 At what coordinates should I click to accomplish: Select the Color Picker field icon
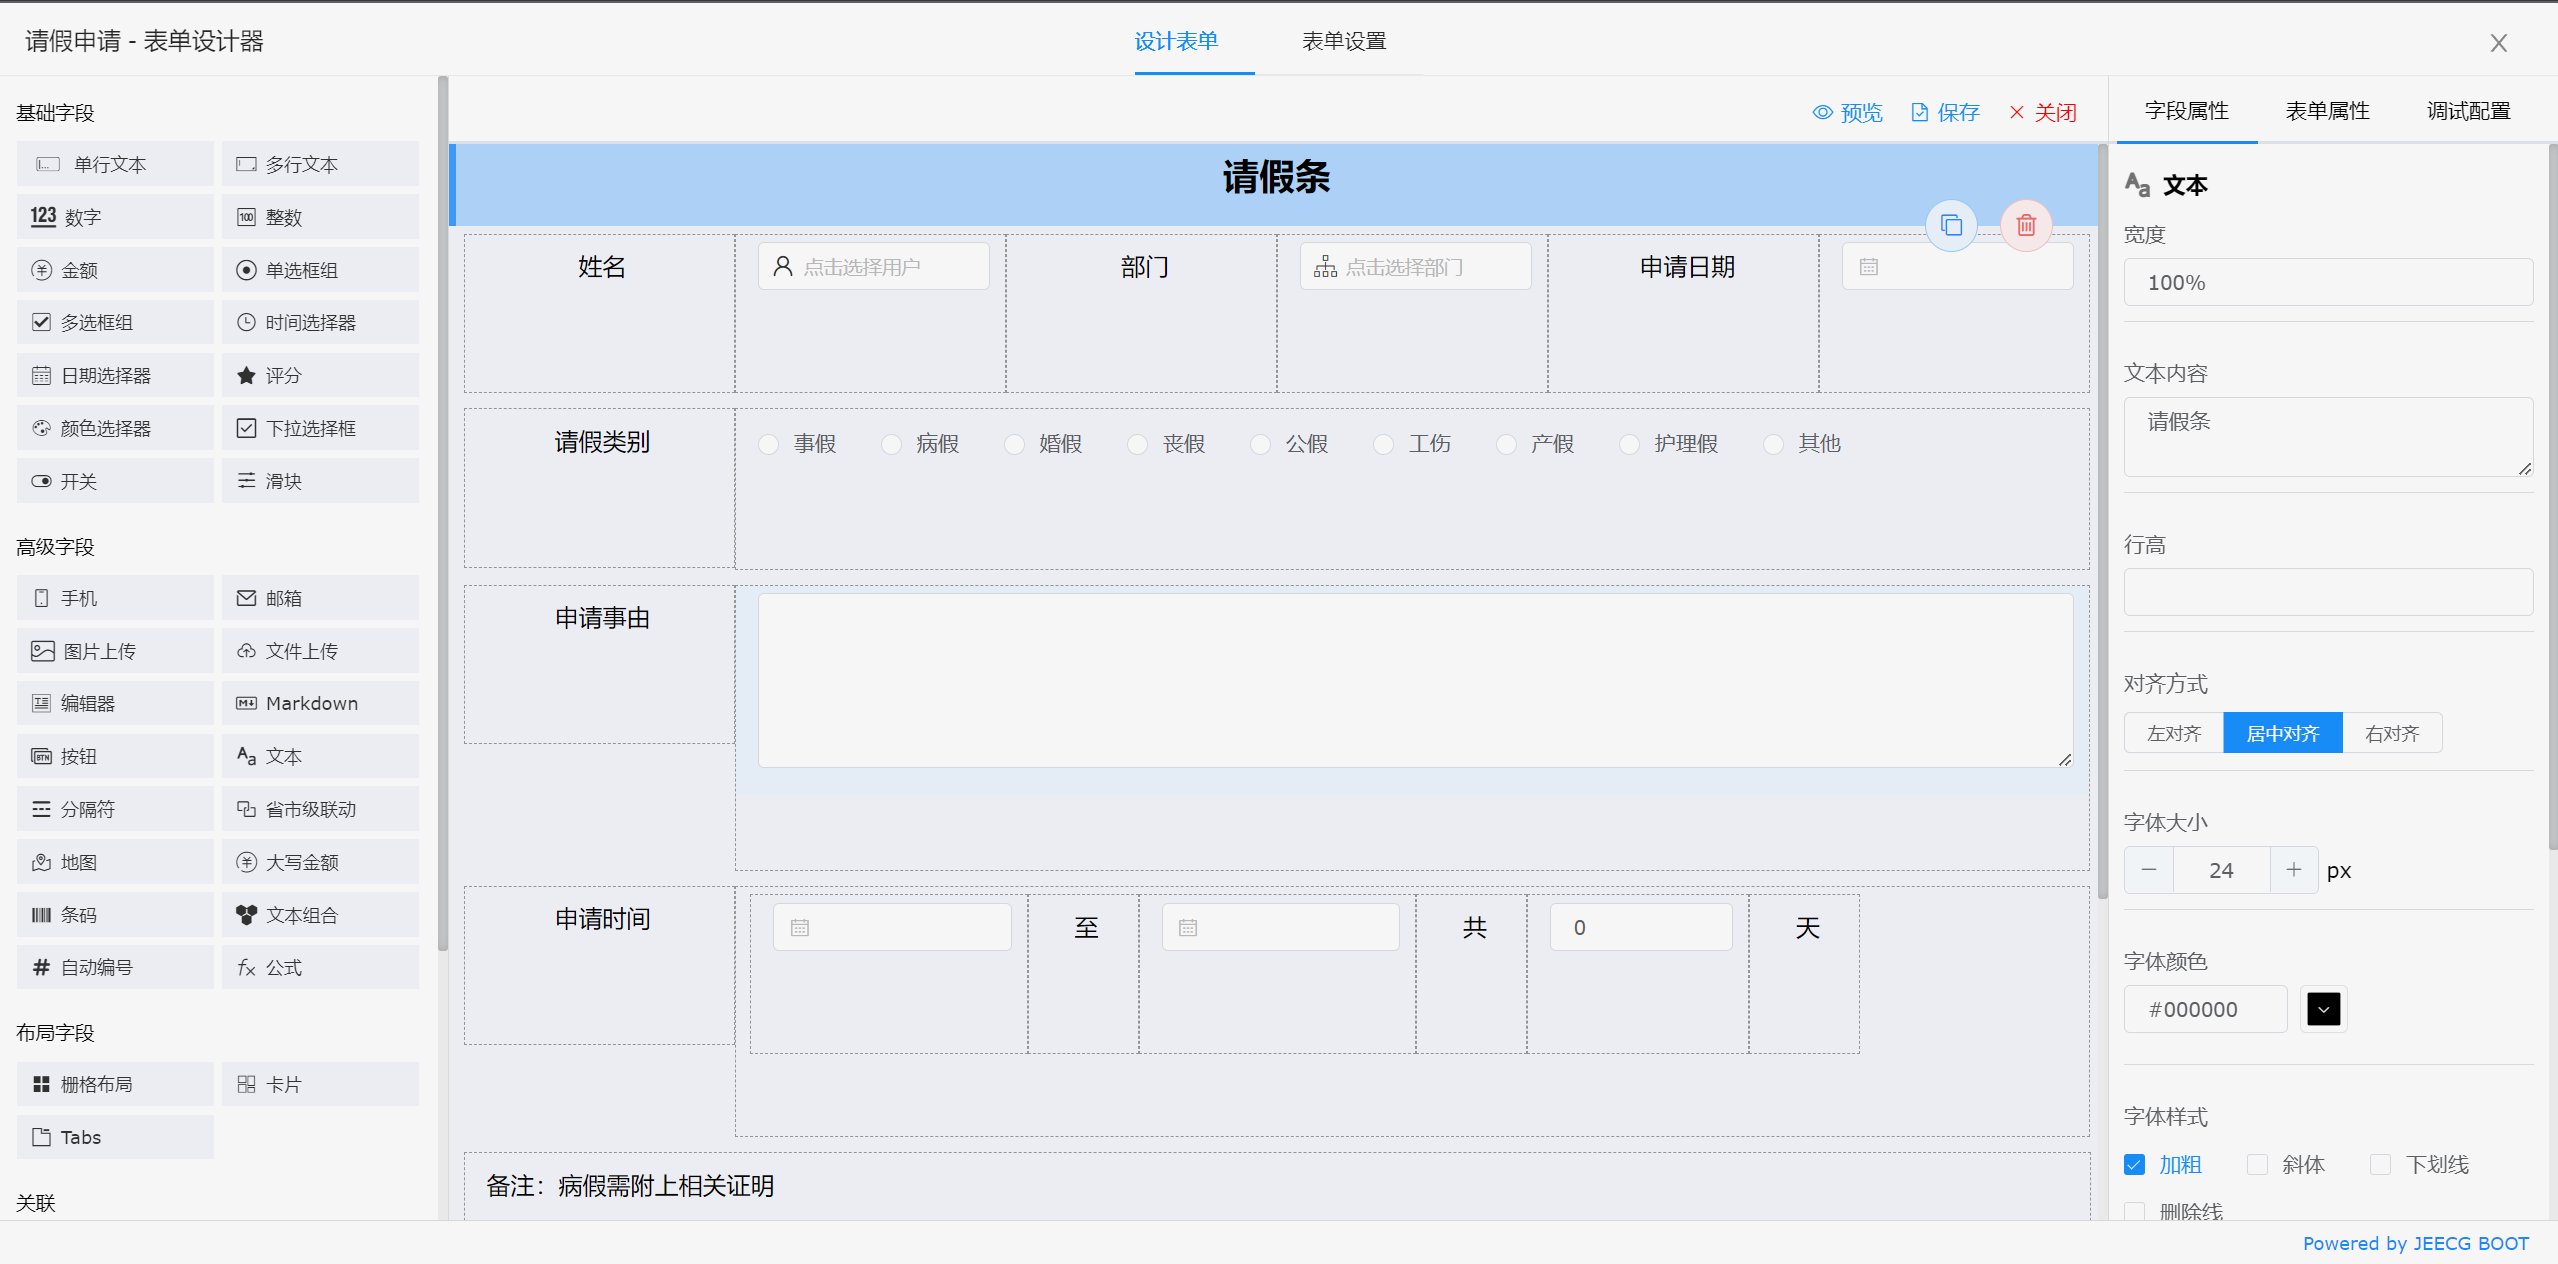pyautogui.click(x=41, y=428)
